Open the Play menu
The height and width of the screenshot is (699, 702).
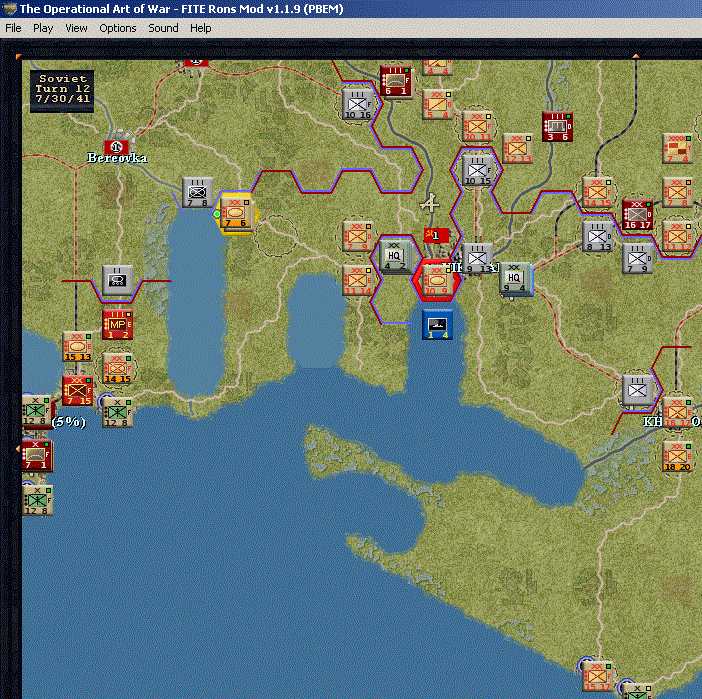43,28
